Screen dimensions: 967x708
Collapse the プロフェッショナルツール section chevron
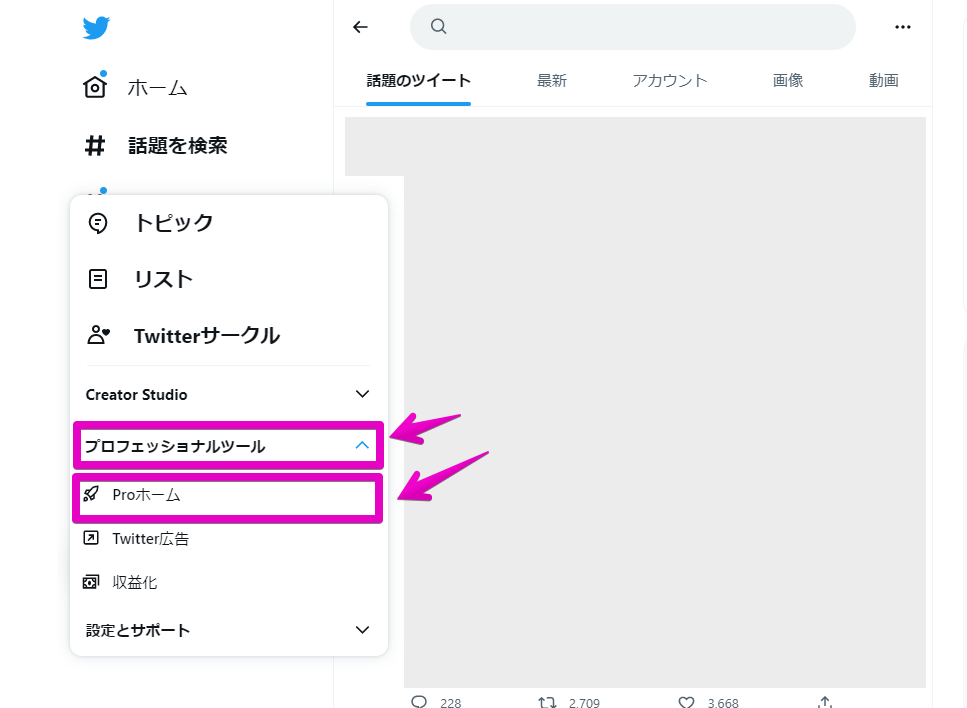coord(363,445)
